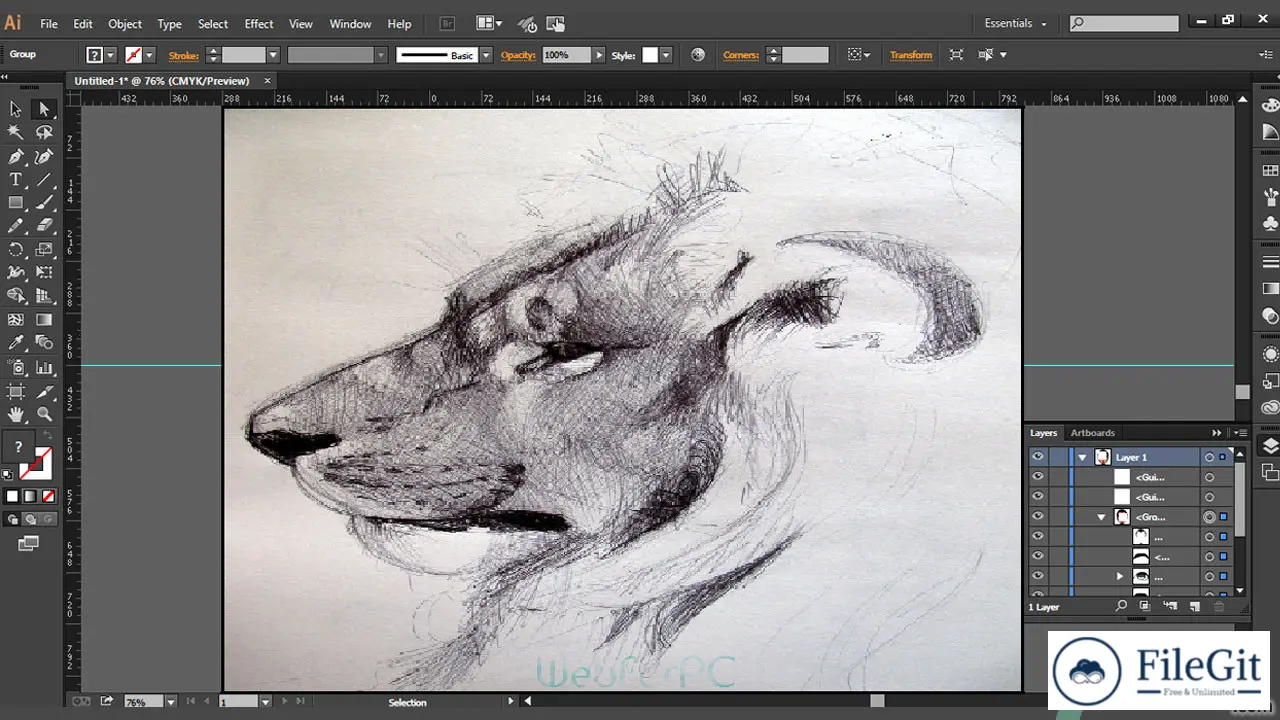Hide Layer 1 with its eye icon
This screenshot has height=720, width=1280.
pyautogui.click(x=1037, y=457)
